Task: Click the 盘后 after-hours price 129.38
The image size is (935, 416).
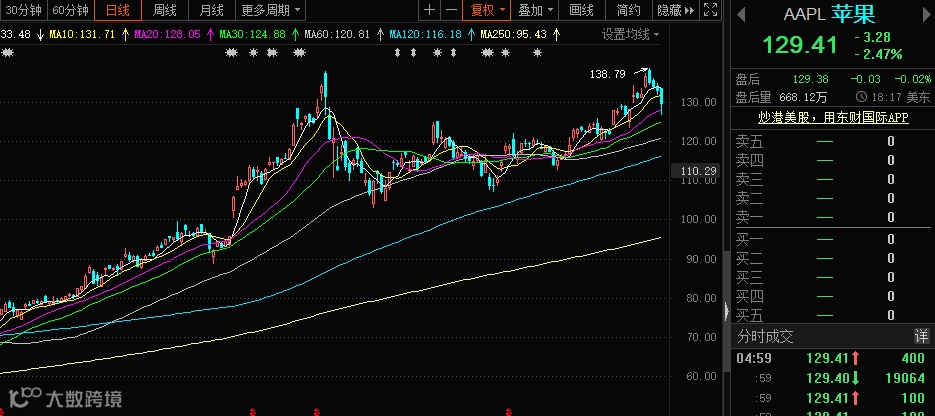Action: [x=810, y=79]
